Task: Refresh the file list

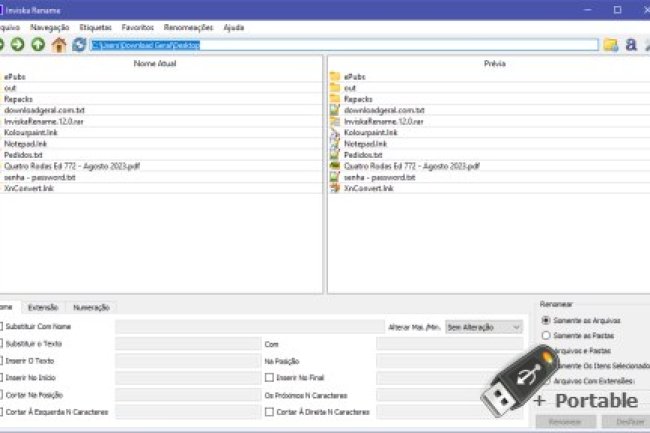Action: (x=79, y=44)
